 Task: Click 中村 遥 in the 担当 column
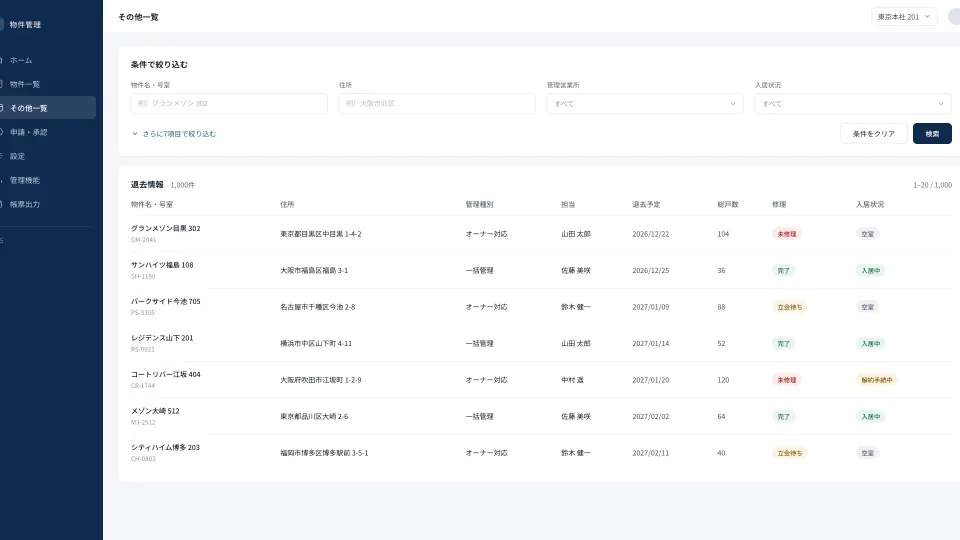pyautogui.click(x=572, y=380)
